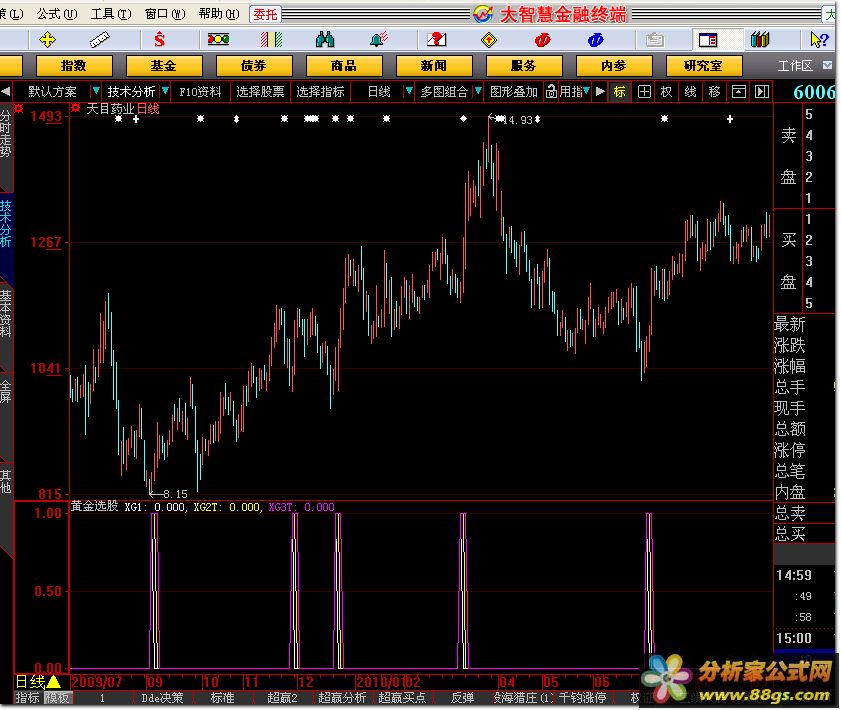Select the 超赢买点 indicator tab
Viewport: 841px width, 710px height.
pyautogui.click(x=402, y=698)
